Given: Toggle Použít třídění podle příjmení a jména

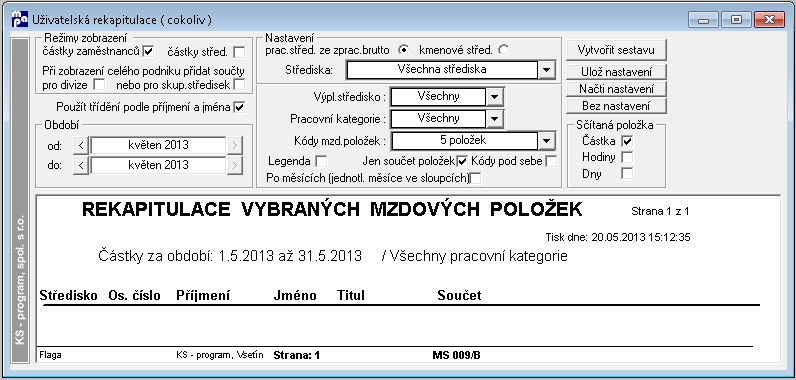Looking at the screenshot, I should tap(239, 108).
